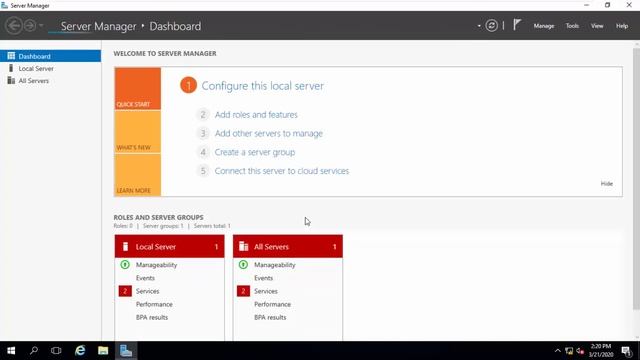Open the Help menu

click(x=622, y=26)
